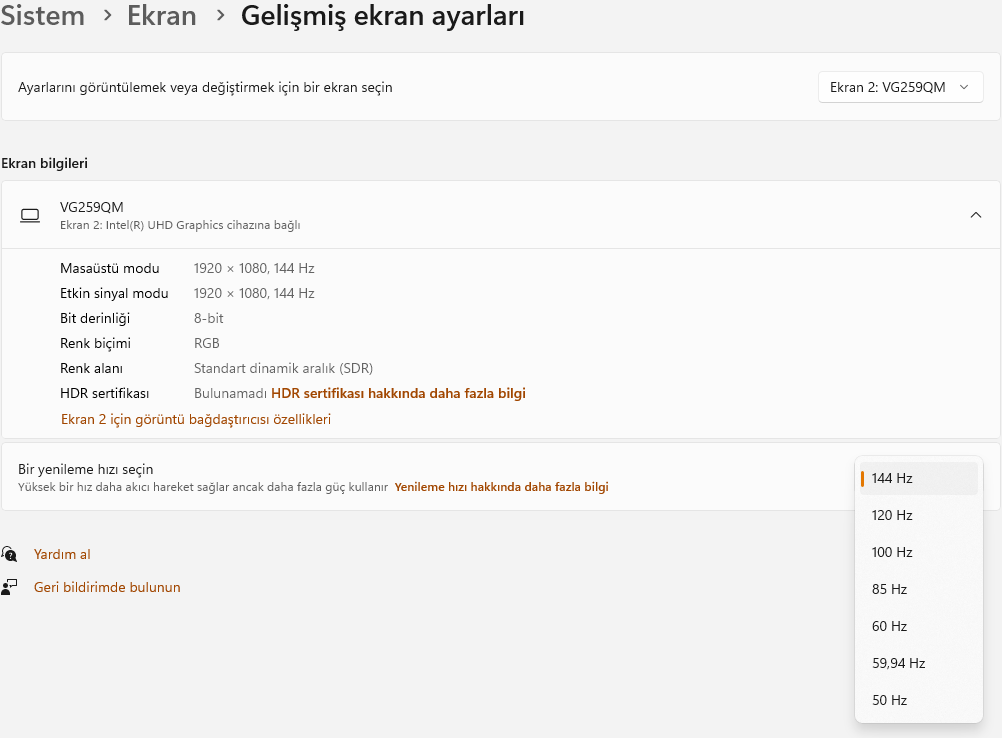Viewport: 1002px width, 738px height.
Task: Pick the 100 Hz option
Action: point(918,552)
